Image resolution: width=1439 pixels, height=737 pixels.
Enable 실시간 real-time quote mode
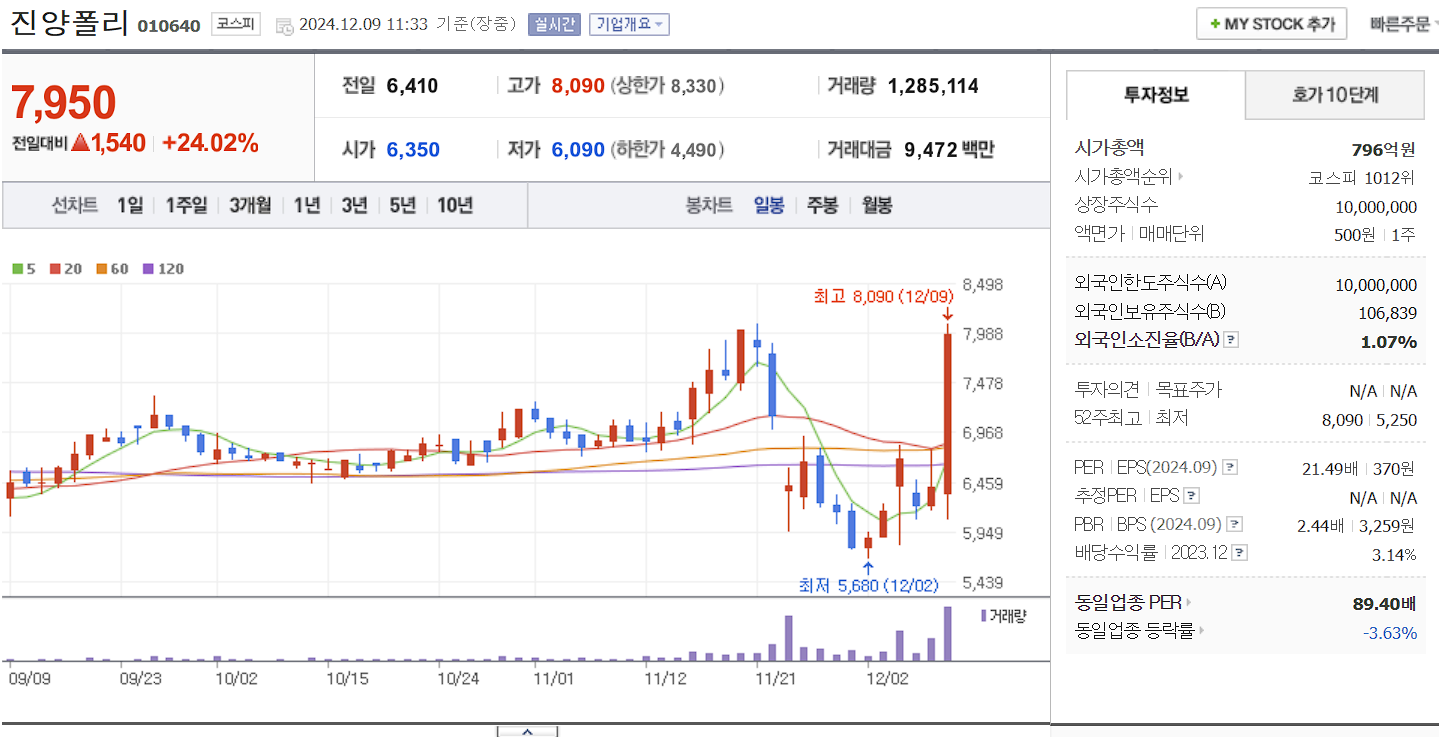tap(555, 24)
